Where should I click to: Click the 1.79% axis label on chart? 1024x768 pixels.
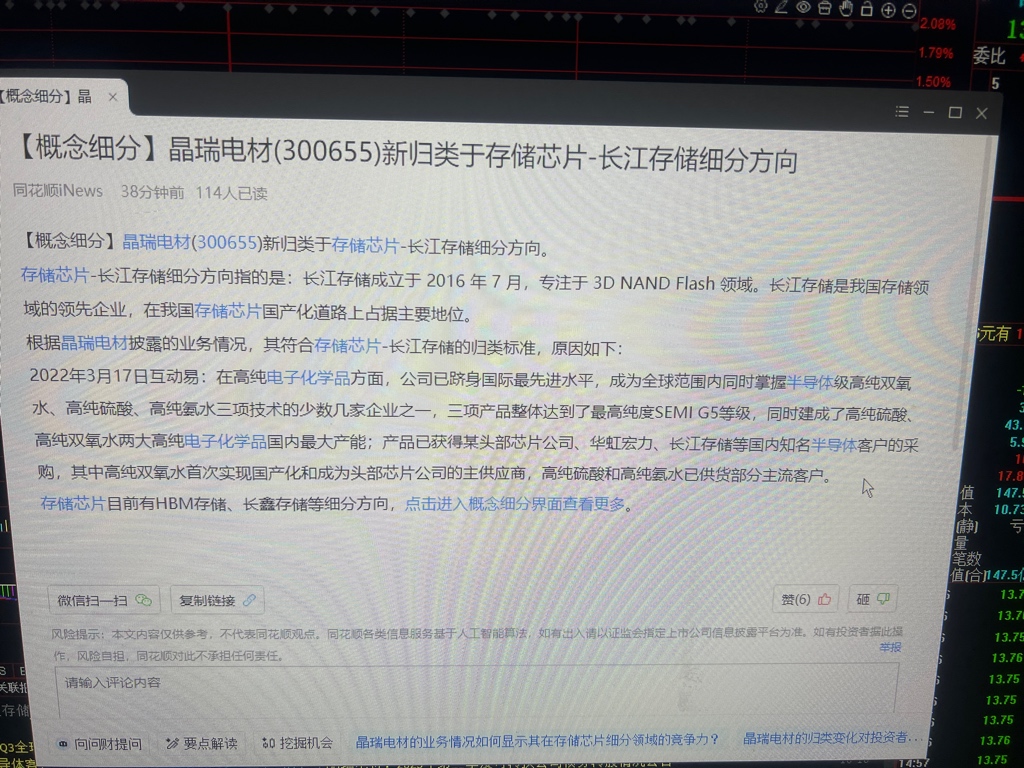click(935, 53)
